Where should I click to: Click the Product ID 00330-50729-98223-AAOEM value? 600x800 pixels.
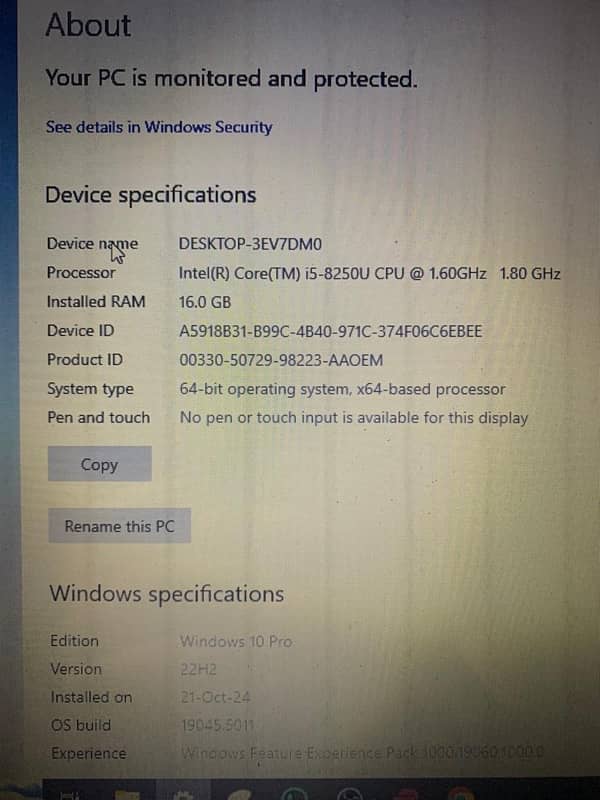tap(281, 360)
